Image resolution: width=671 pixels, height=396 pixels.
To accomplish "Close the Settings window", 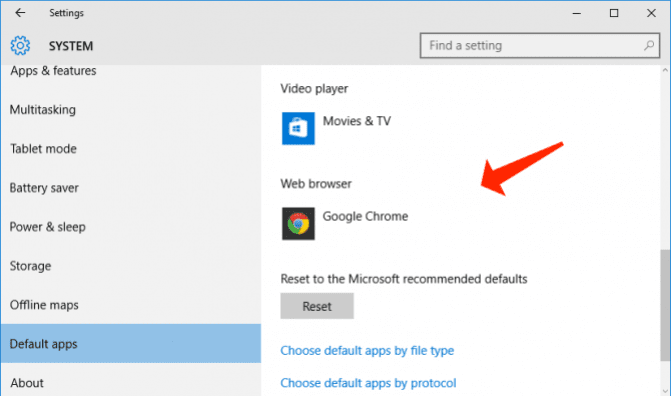I will click(x=651, y=13).
